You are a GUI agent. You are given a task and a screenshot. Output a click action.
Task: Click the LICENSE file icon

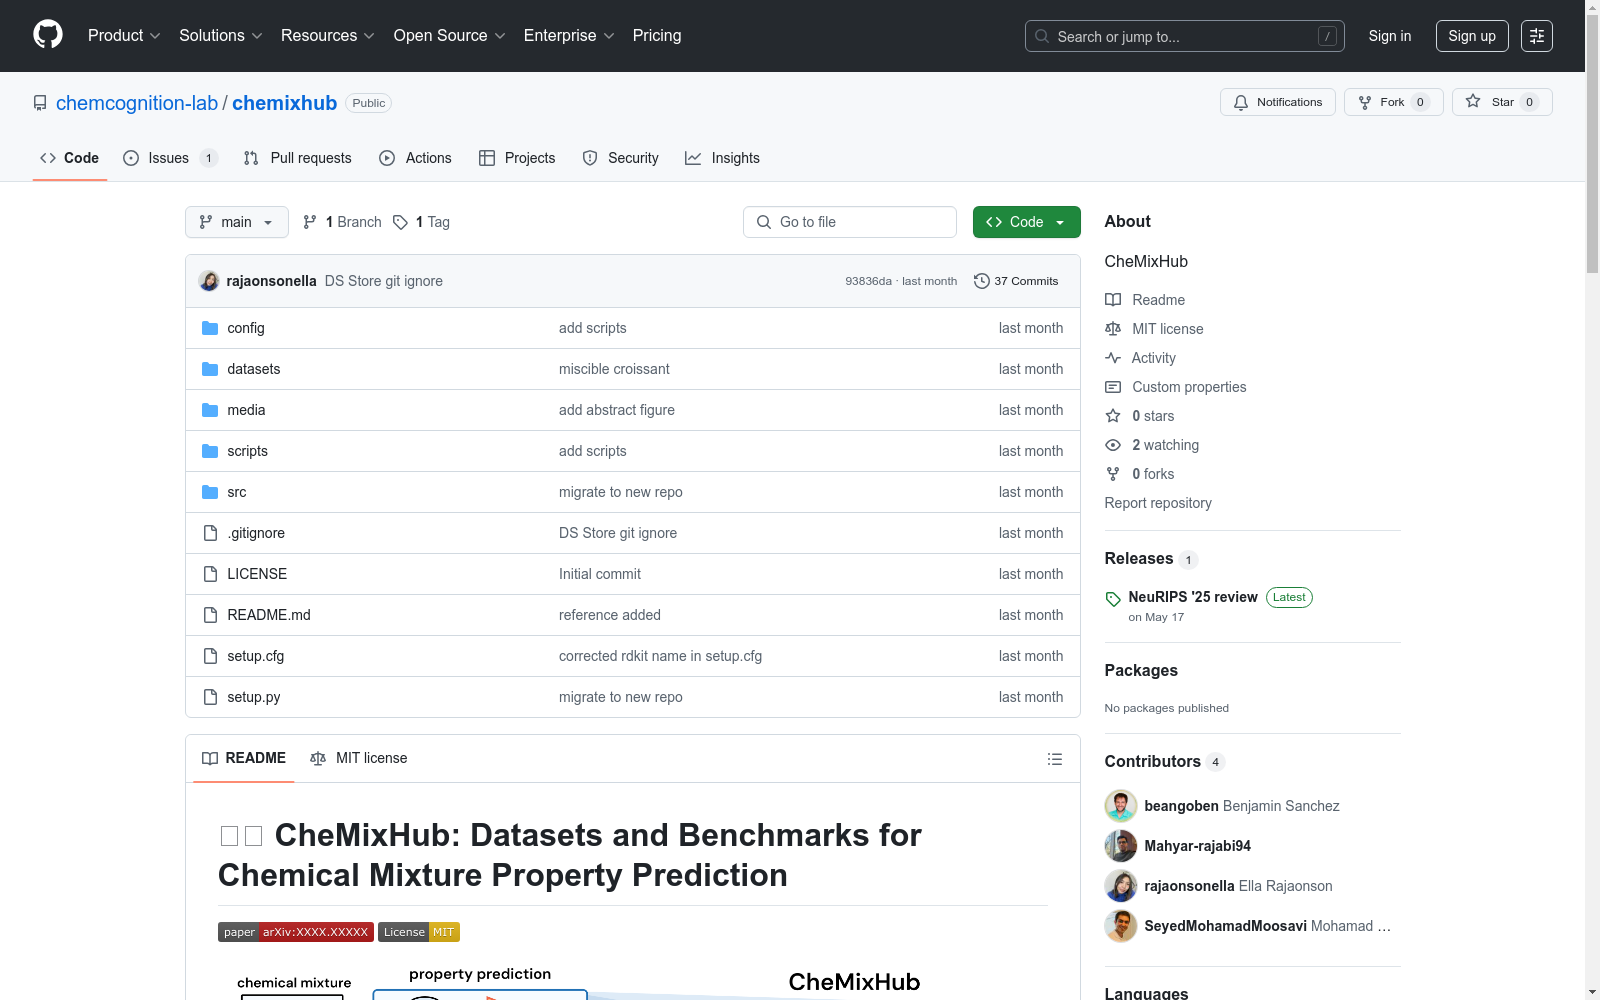[210, 574]
